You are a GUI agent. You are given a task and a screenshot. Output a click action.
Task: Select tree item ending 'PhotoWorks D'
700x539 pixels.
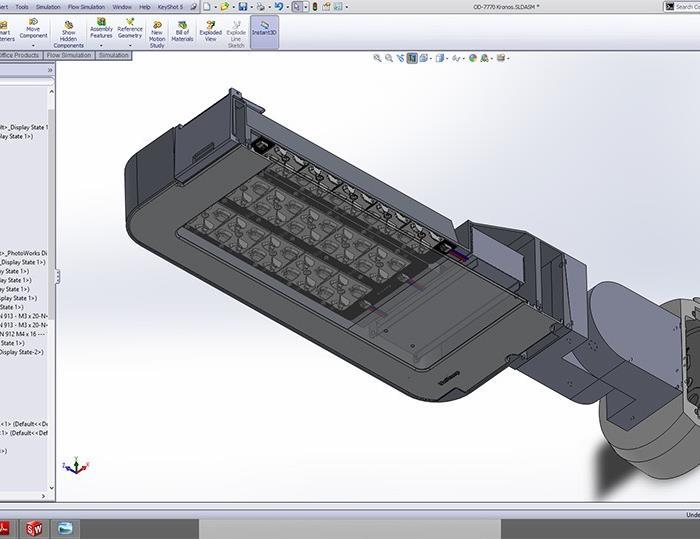point(24,253)
